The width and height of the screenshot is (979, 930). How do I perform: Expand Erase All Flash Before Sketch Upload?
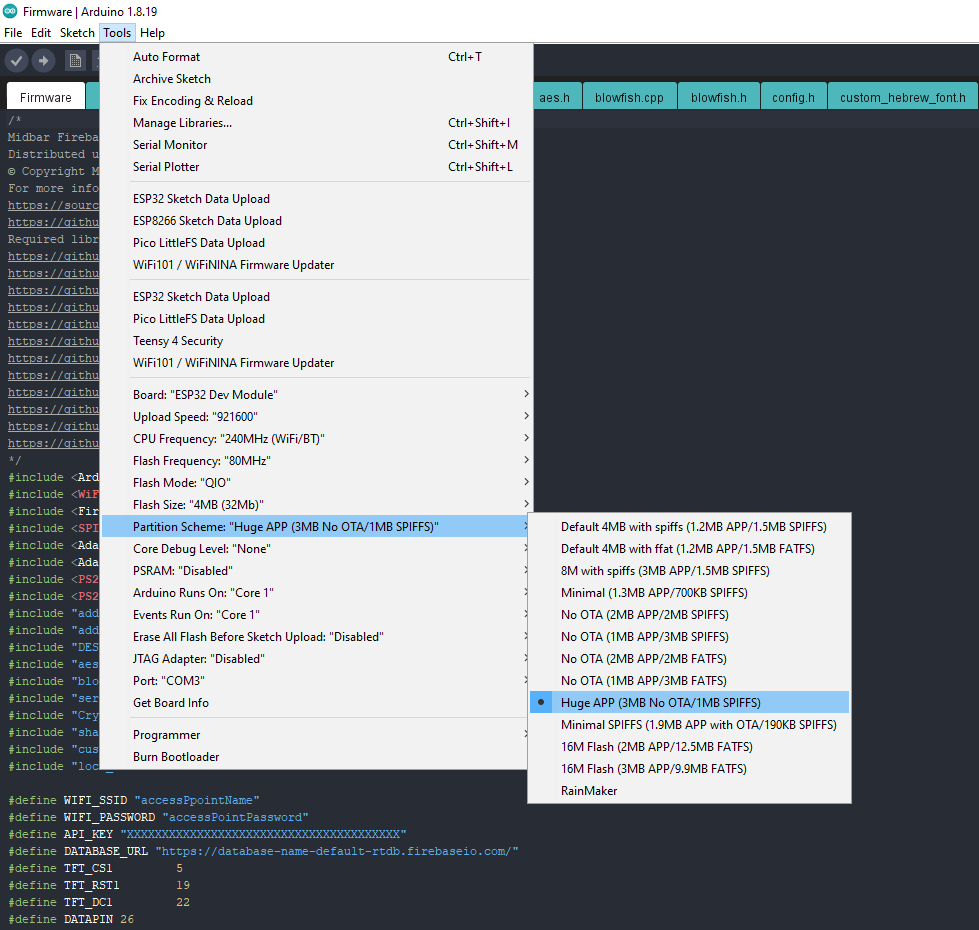[317, 637]
